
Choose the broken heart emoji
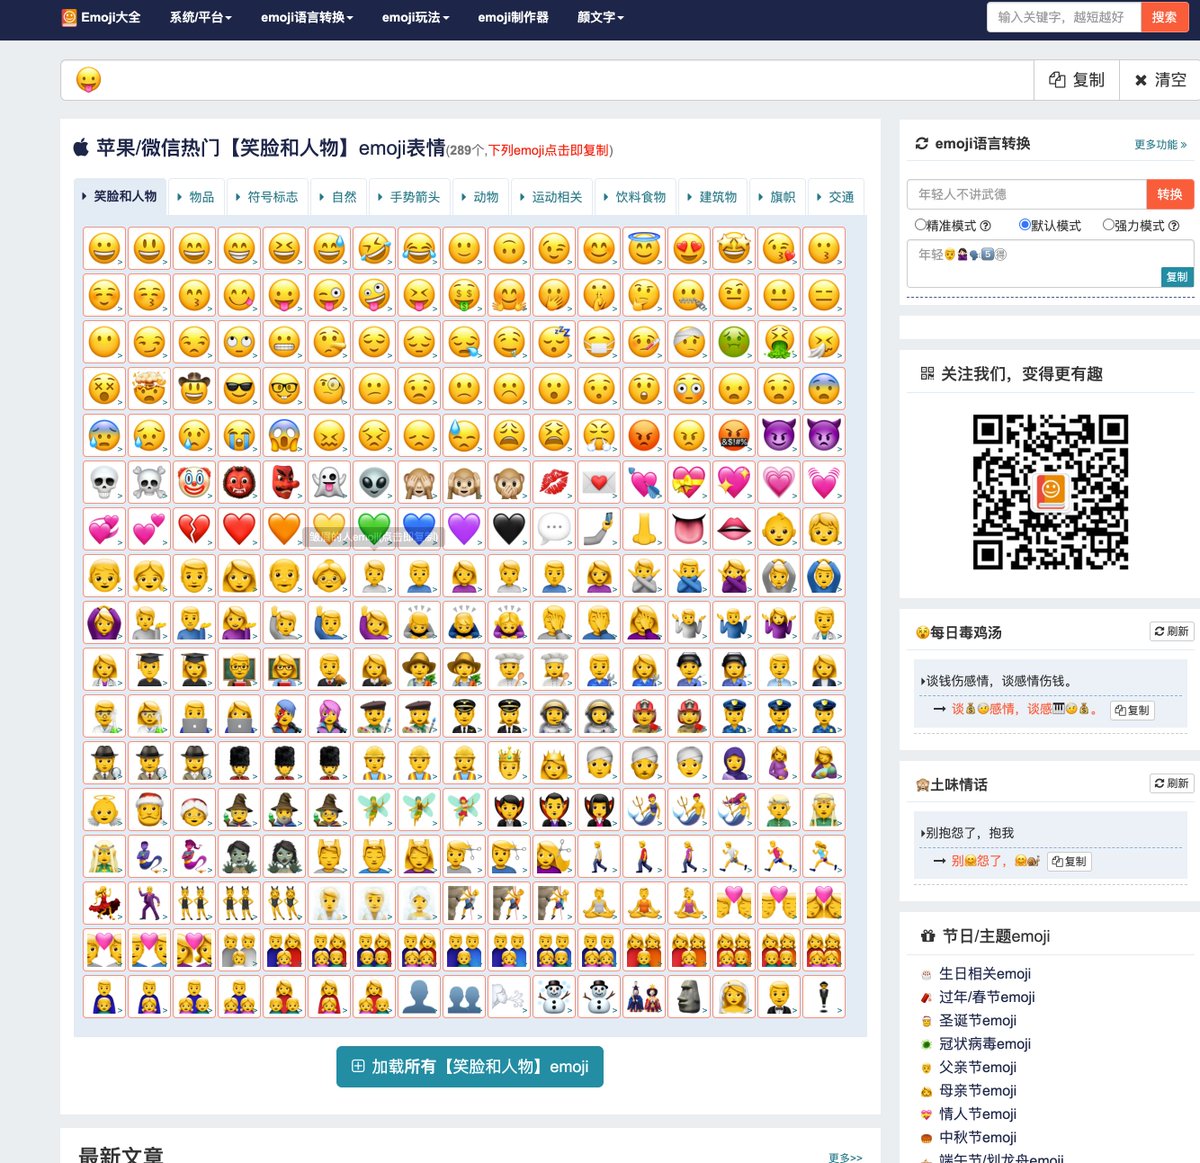(x=194, y=529)
